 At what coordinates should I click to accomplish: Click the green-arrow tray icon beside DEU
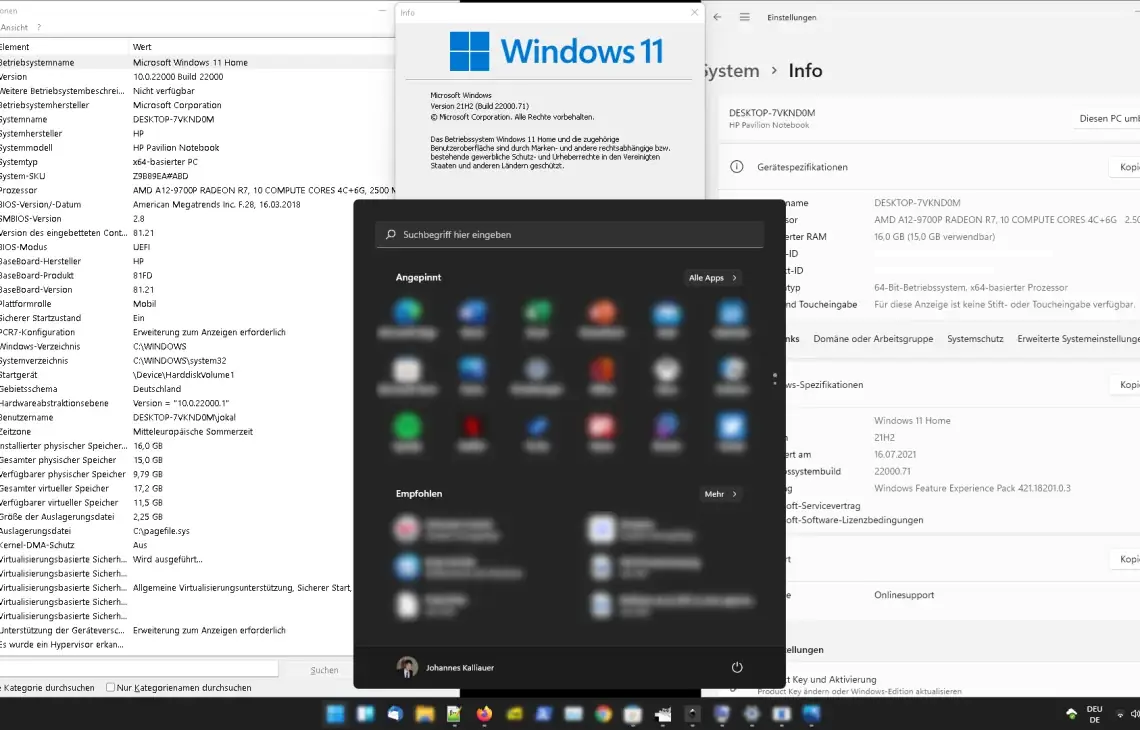tap(1071, 713)
